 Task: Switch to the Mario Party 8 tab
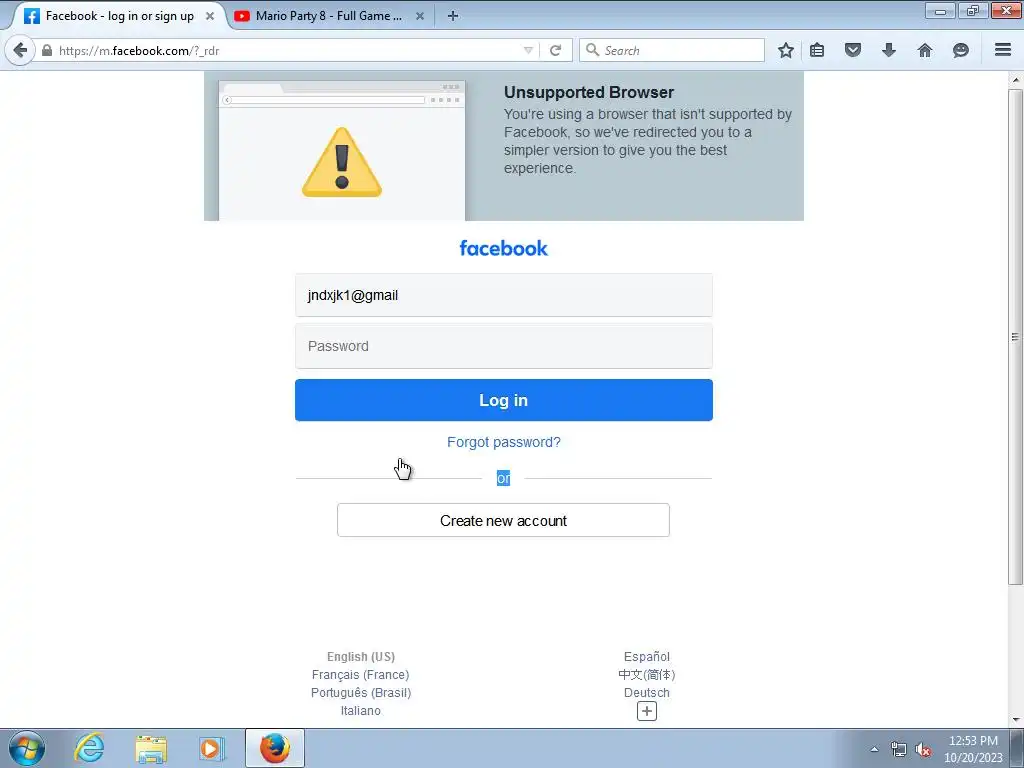(x=328, y=16)
